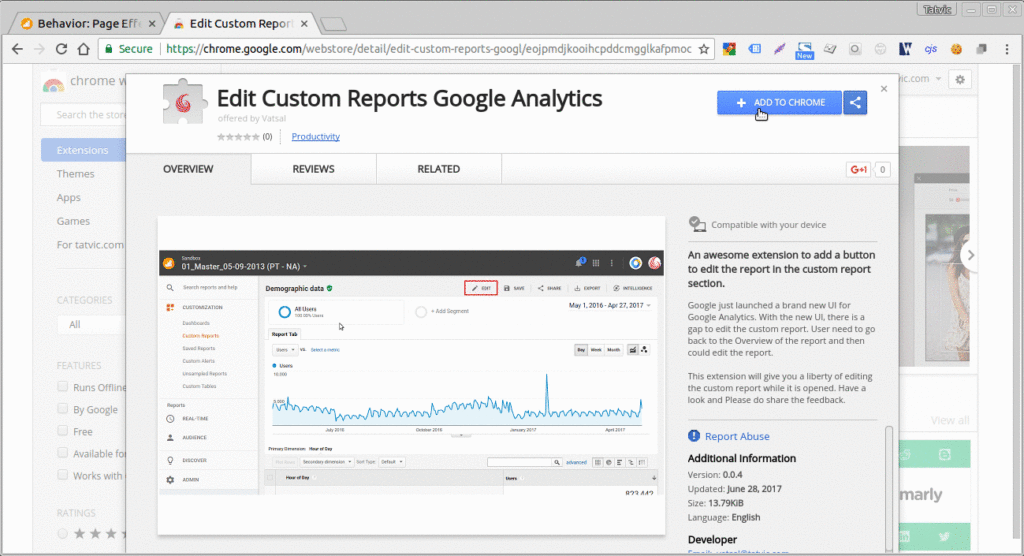1024x556 pixels.
Task: Click the star rating of the extension
Action: 238,137
